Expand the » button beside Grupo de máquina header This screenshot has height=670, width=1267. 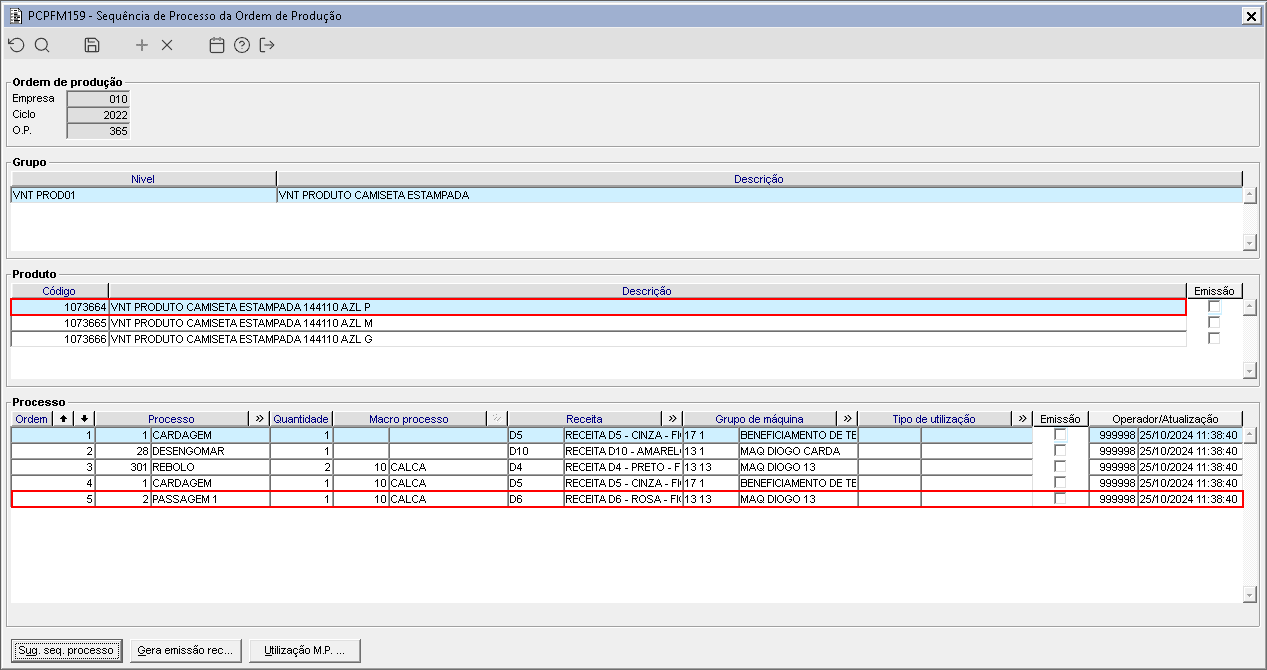(x=847, y=419)
